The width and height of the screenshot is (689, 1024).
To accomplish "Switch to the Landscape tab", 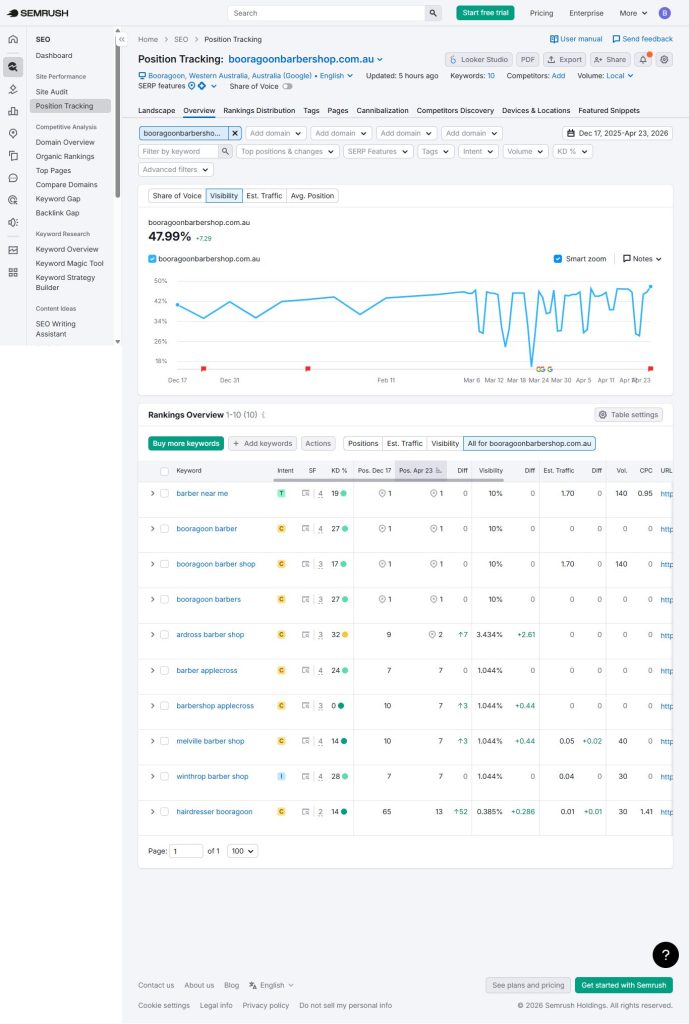I will click(x=157, y=110).
